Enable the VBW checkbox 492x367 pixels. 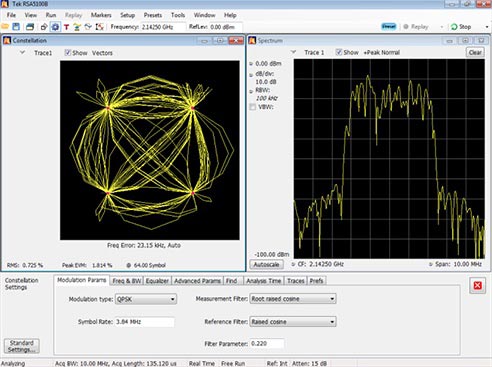(x=253, y=107)
